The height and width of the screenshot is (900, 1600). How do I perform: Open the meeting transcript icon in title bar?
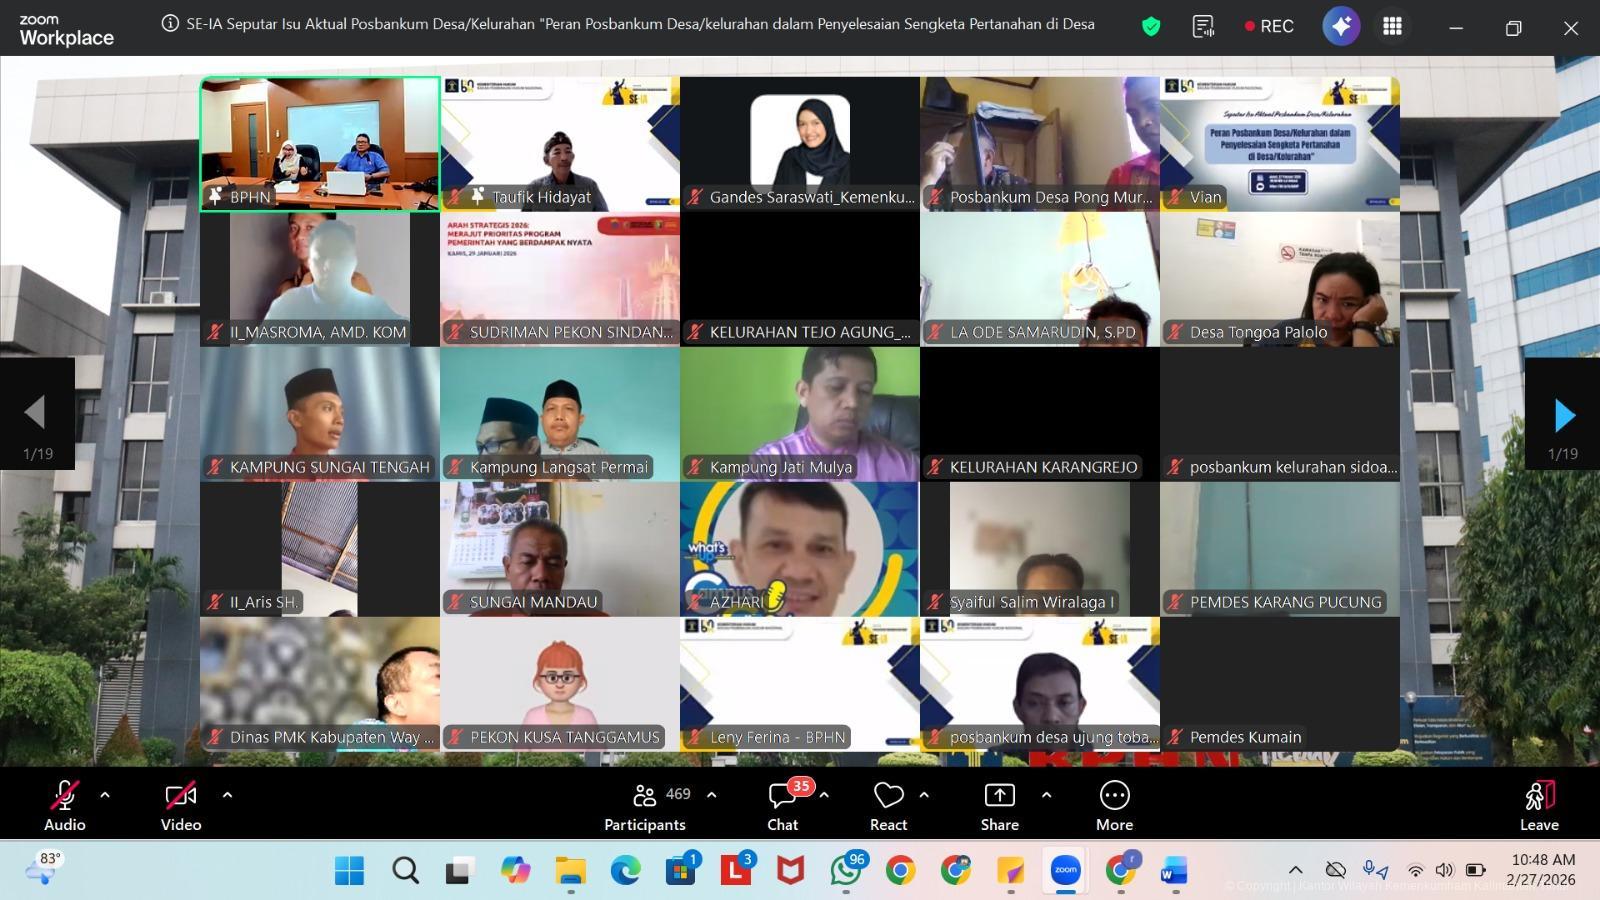click(1204, 27)
